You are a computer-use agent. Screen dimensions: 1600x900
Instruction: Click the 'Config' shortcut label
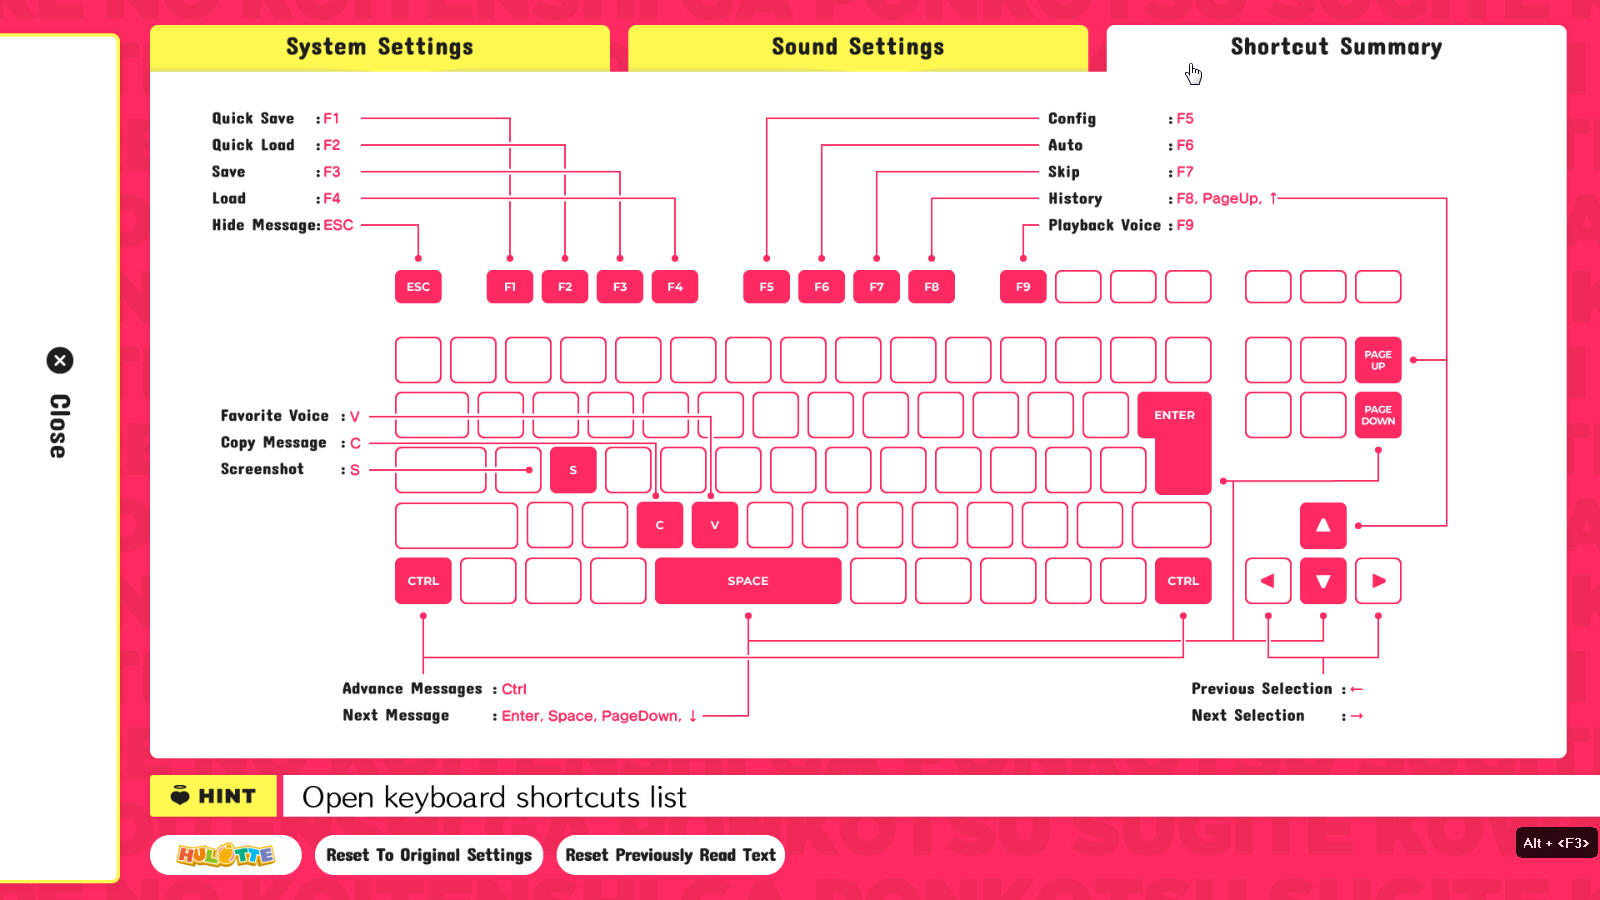point(1072,118)
